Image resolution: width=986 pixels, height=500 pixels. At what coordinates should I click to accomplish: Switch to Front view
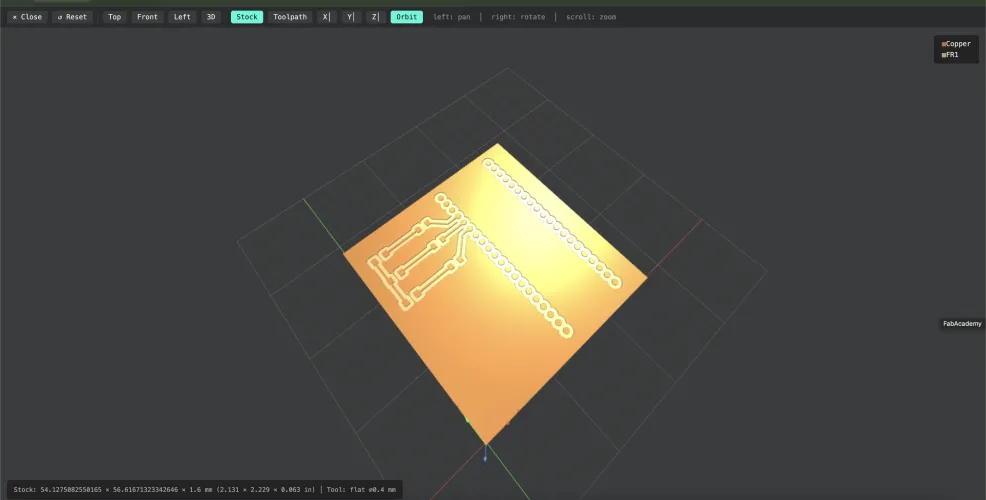[147, 17]
